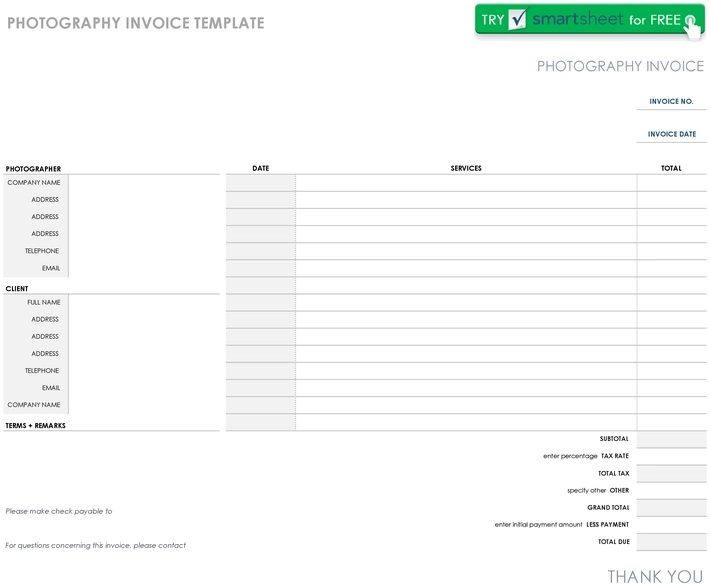
Task: Select the THANK YOU text
Action: coord(655,576)
